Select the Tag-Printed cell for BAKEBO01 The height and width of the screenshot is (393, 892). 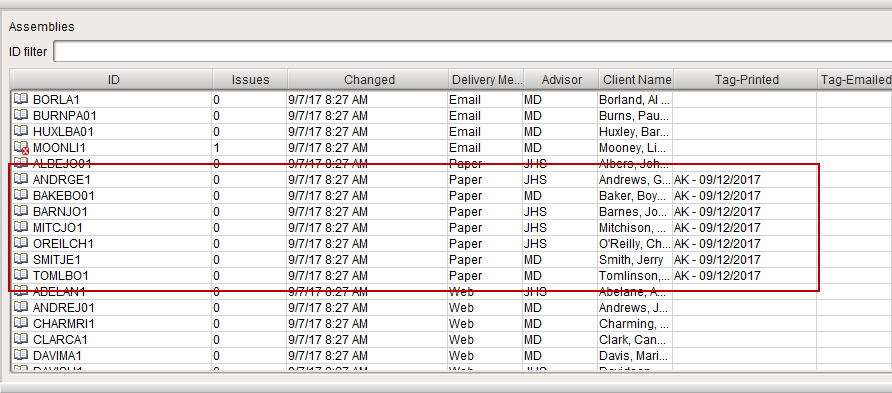[x=745, y=196]
